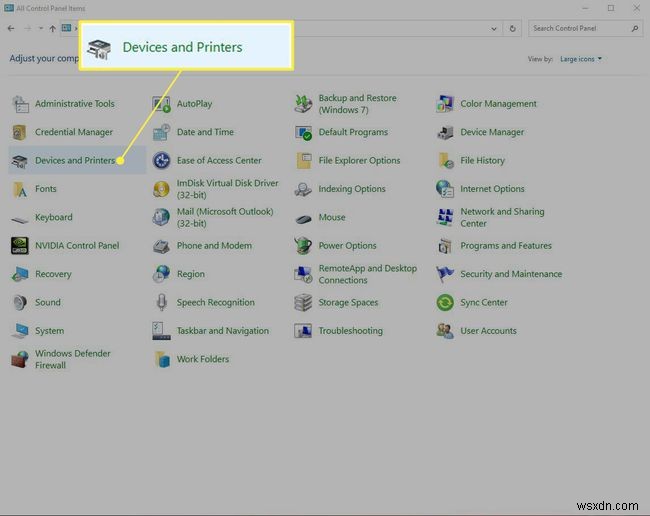Open the AutoPlay icon
Screen dimensions: 650x516
(x=161, y=104)
